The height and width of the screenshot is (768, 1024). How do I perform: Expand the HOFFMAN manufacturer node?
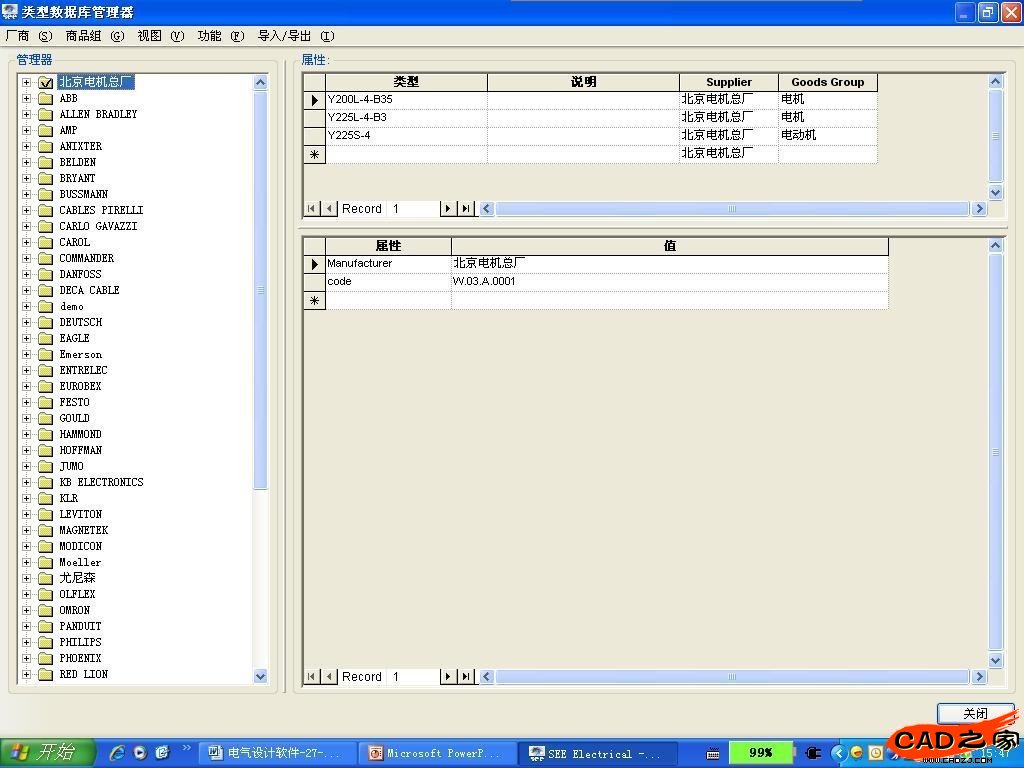pyautogui.click(x=27, y=450)
